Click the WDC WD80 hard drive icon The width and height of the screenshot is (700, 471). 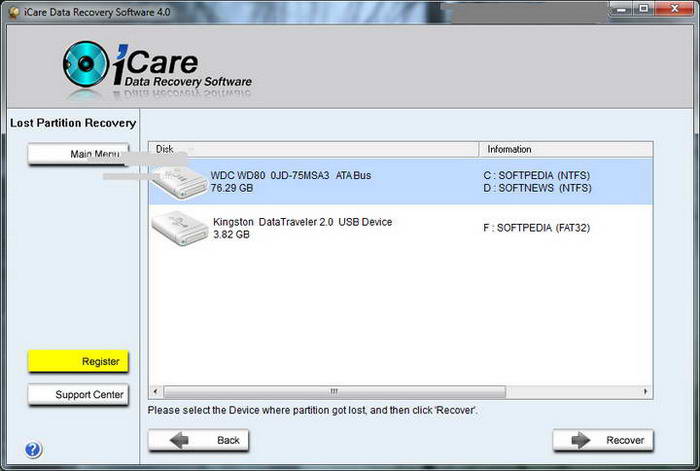(x=179, y=182)
